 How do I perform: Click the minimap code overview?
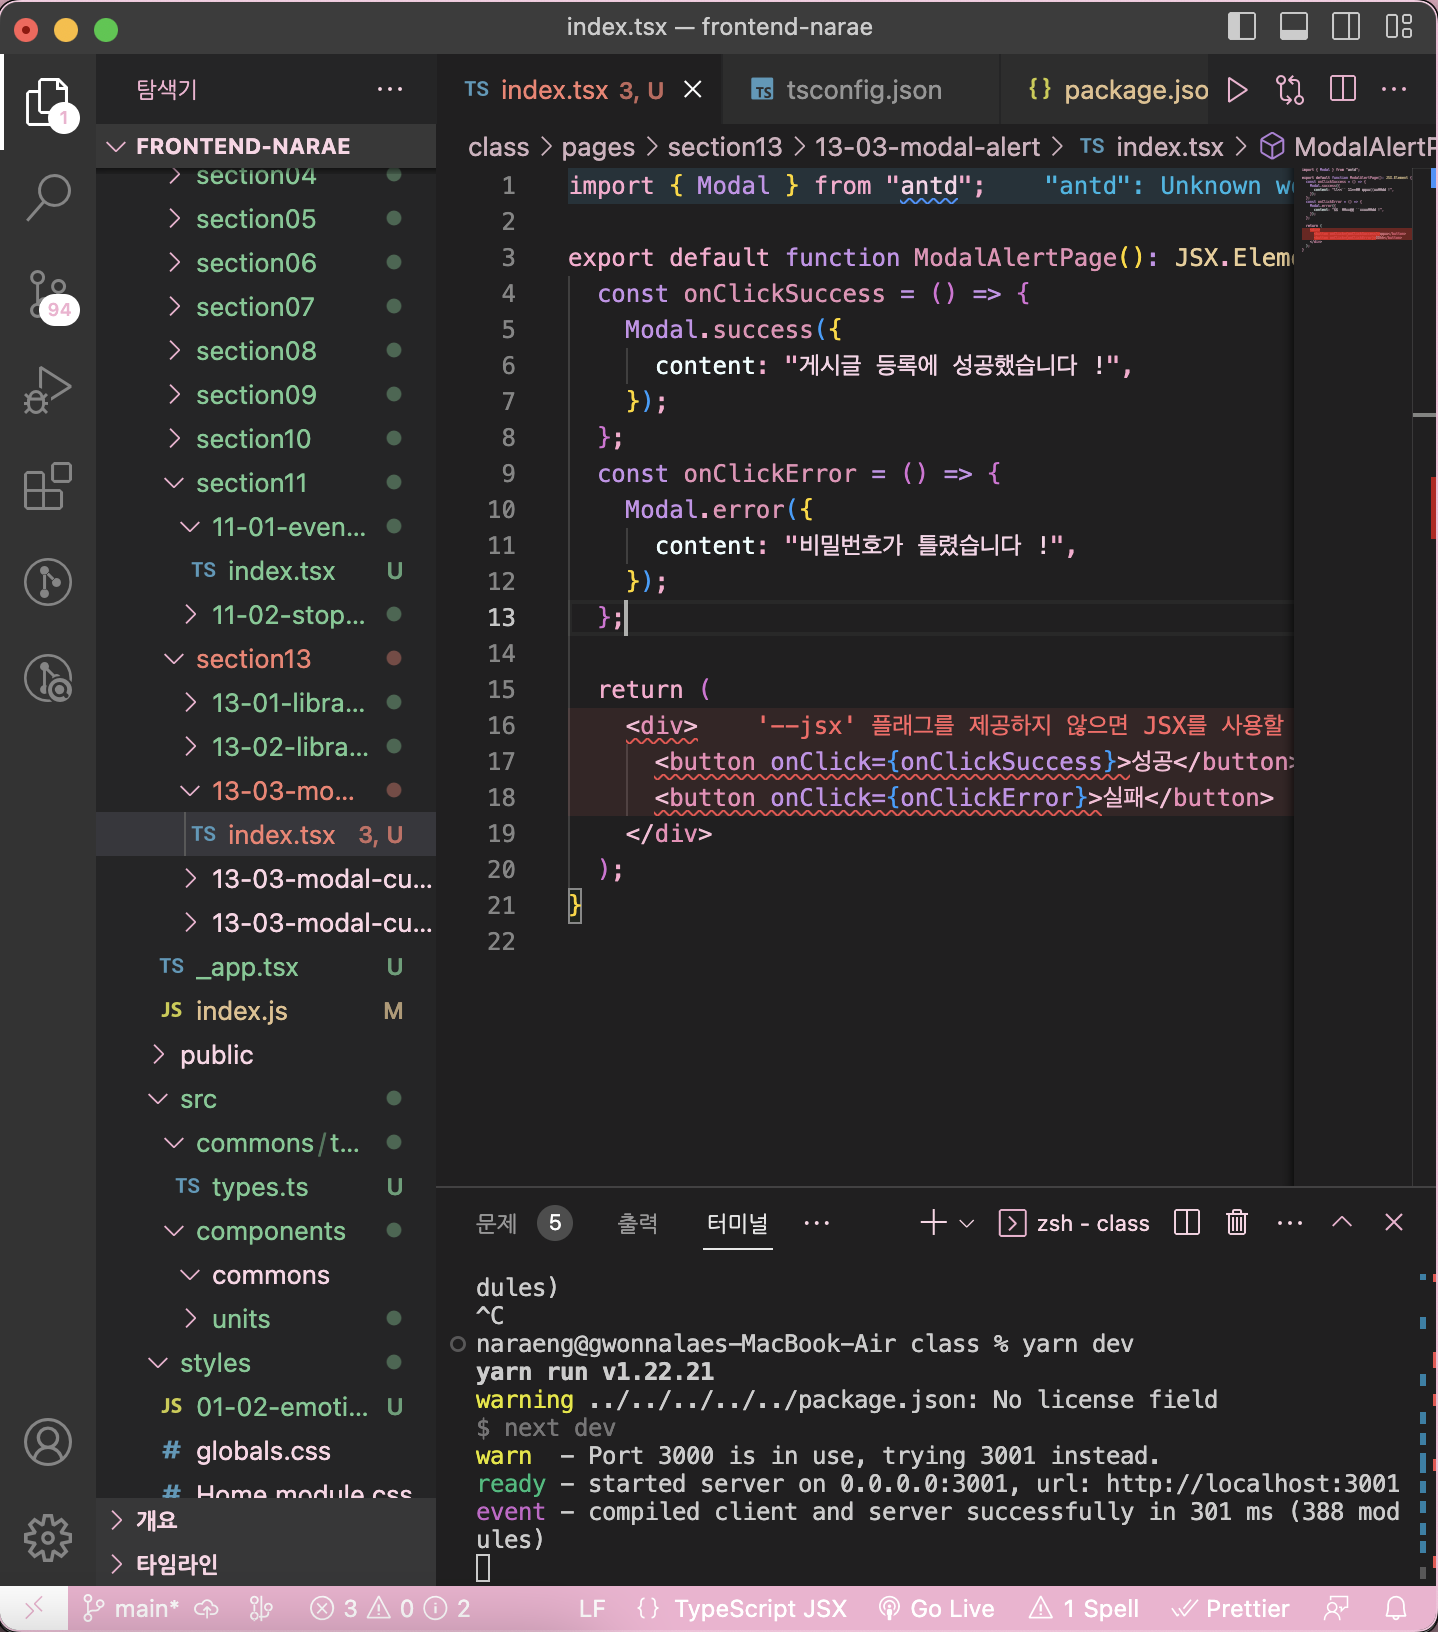coord(1354,208)
